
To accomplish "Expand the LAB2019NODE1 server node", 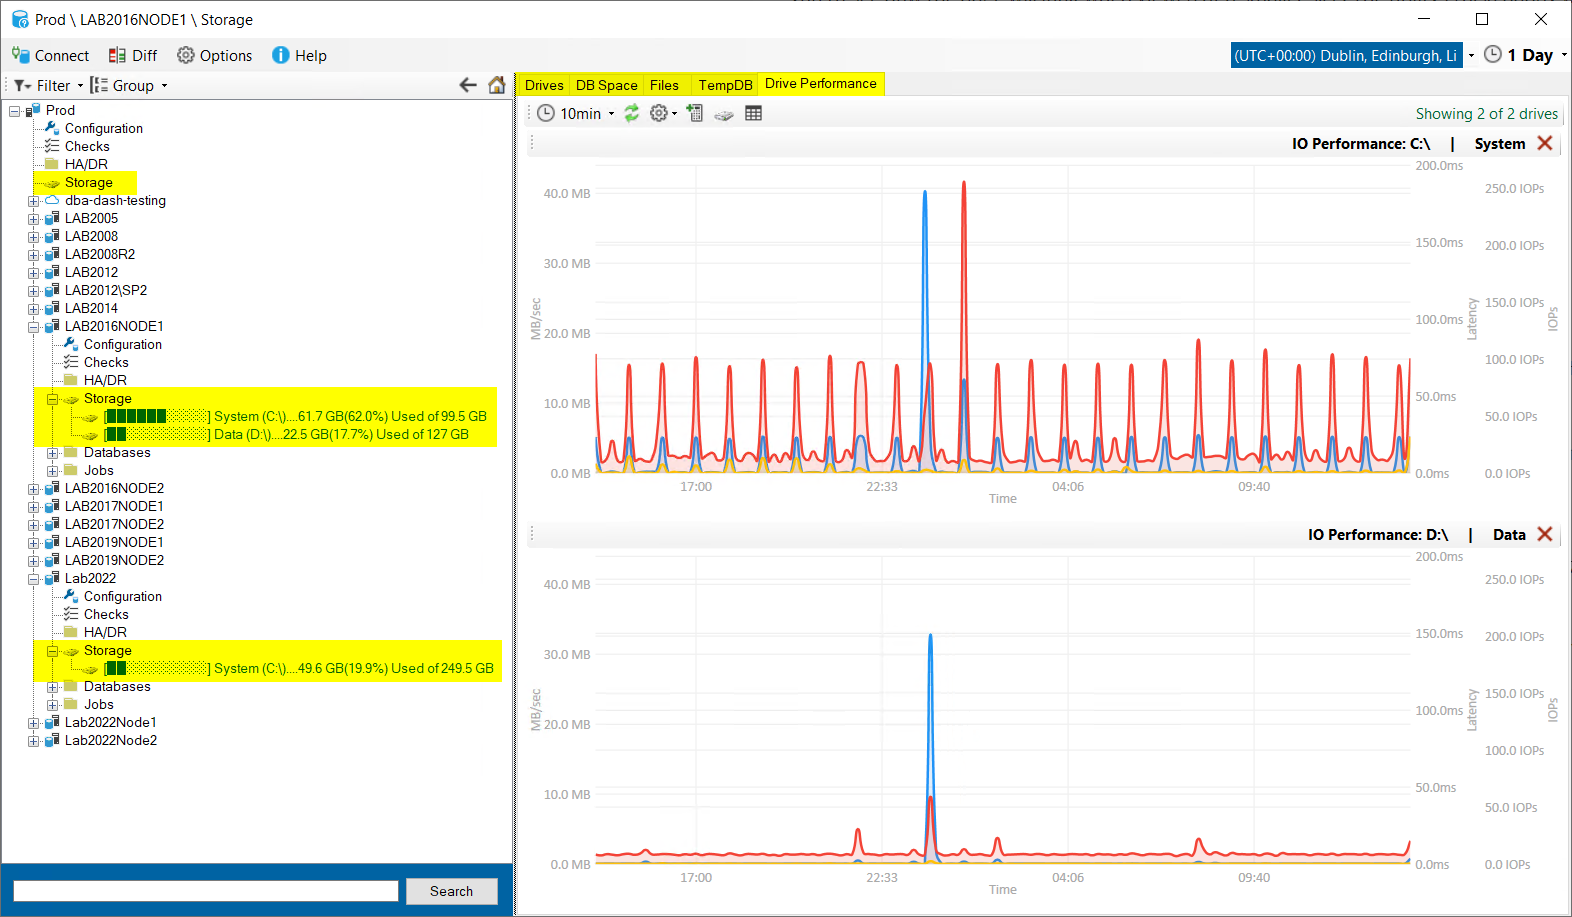I will pyautogui.click(x=34, y=543).
